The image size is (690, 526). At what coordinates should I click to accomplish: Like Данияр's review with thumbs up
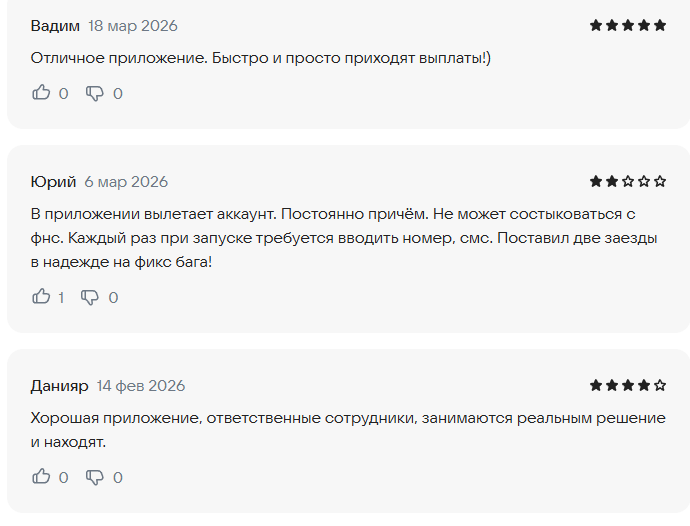pyautogui.click(x=41, y=477)
